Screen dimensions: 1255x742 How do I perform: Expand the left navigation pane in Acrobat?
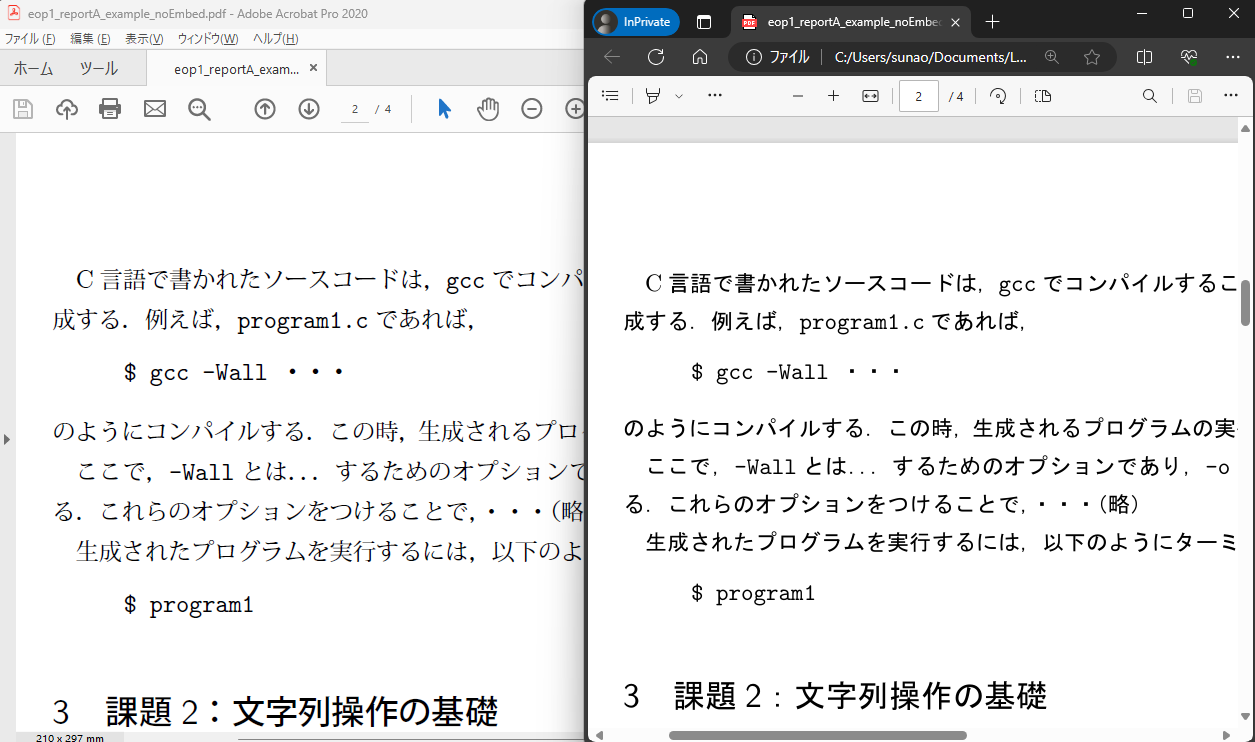tap(7, 438)
